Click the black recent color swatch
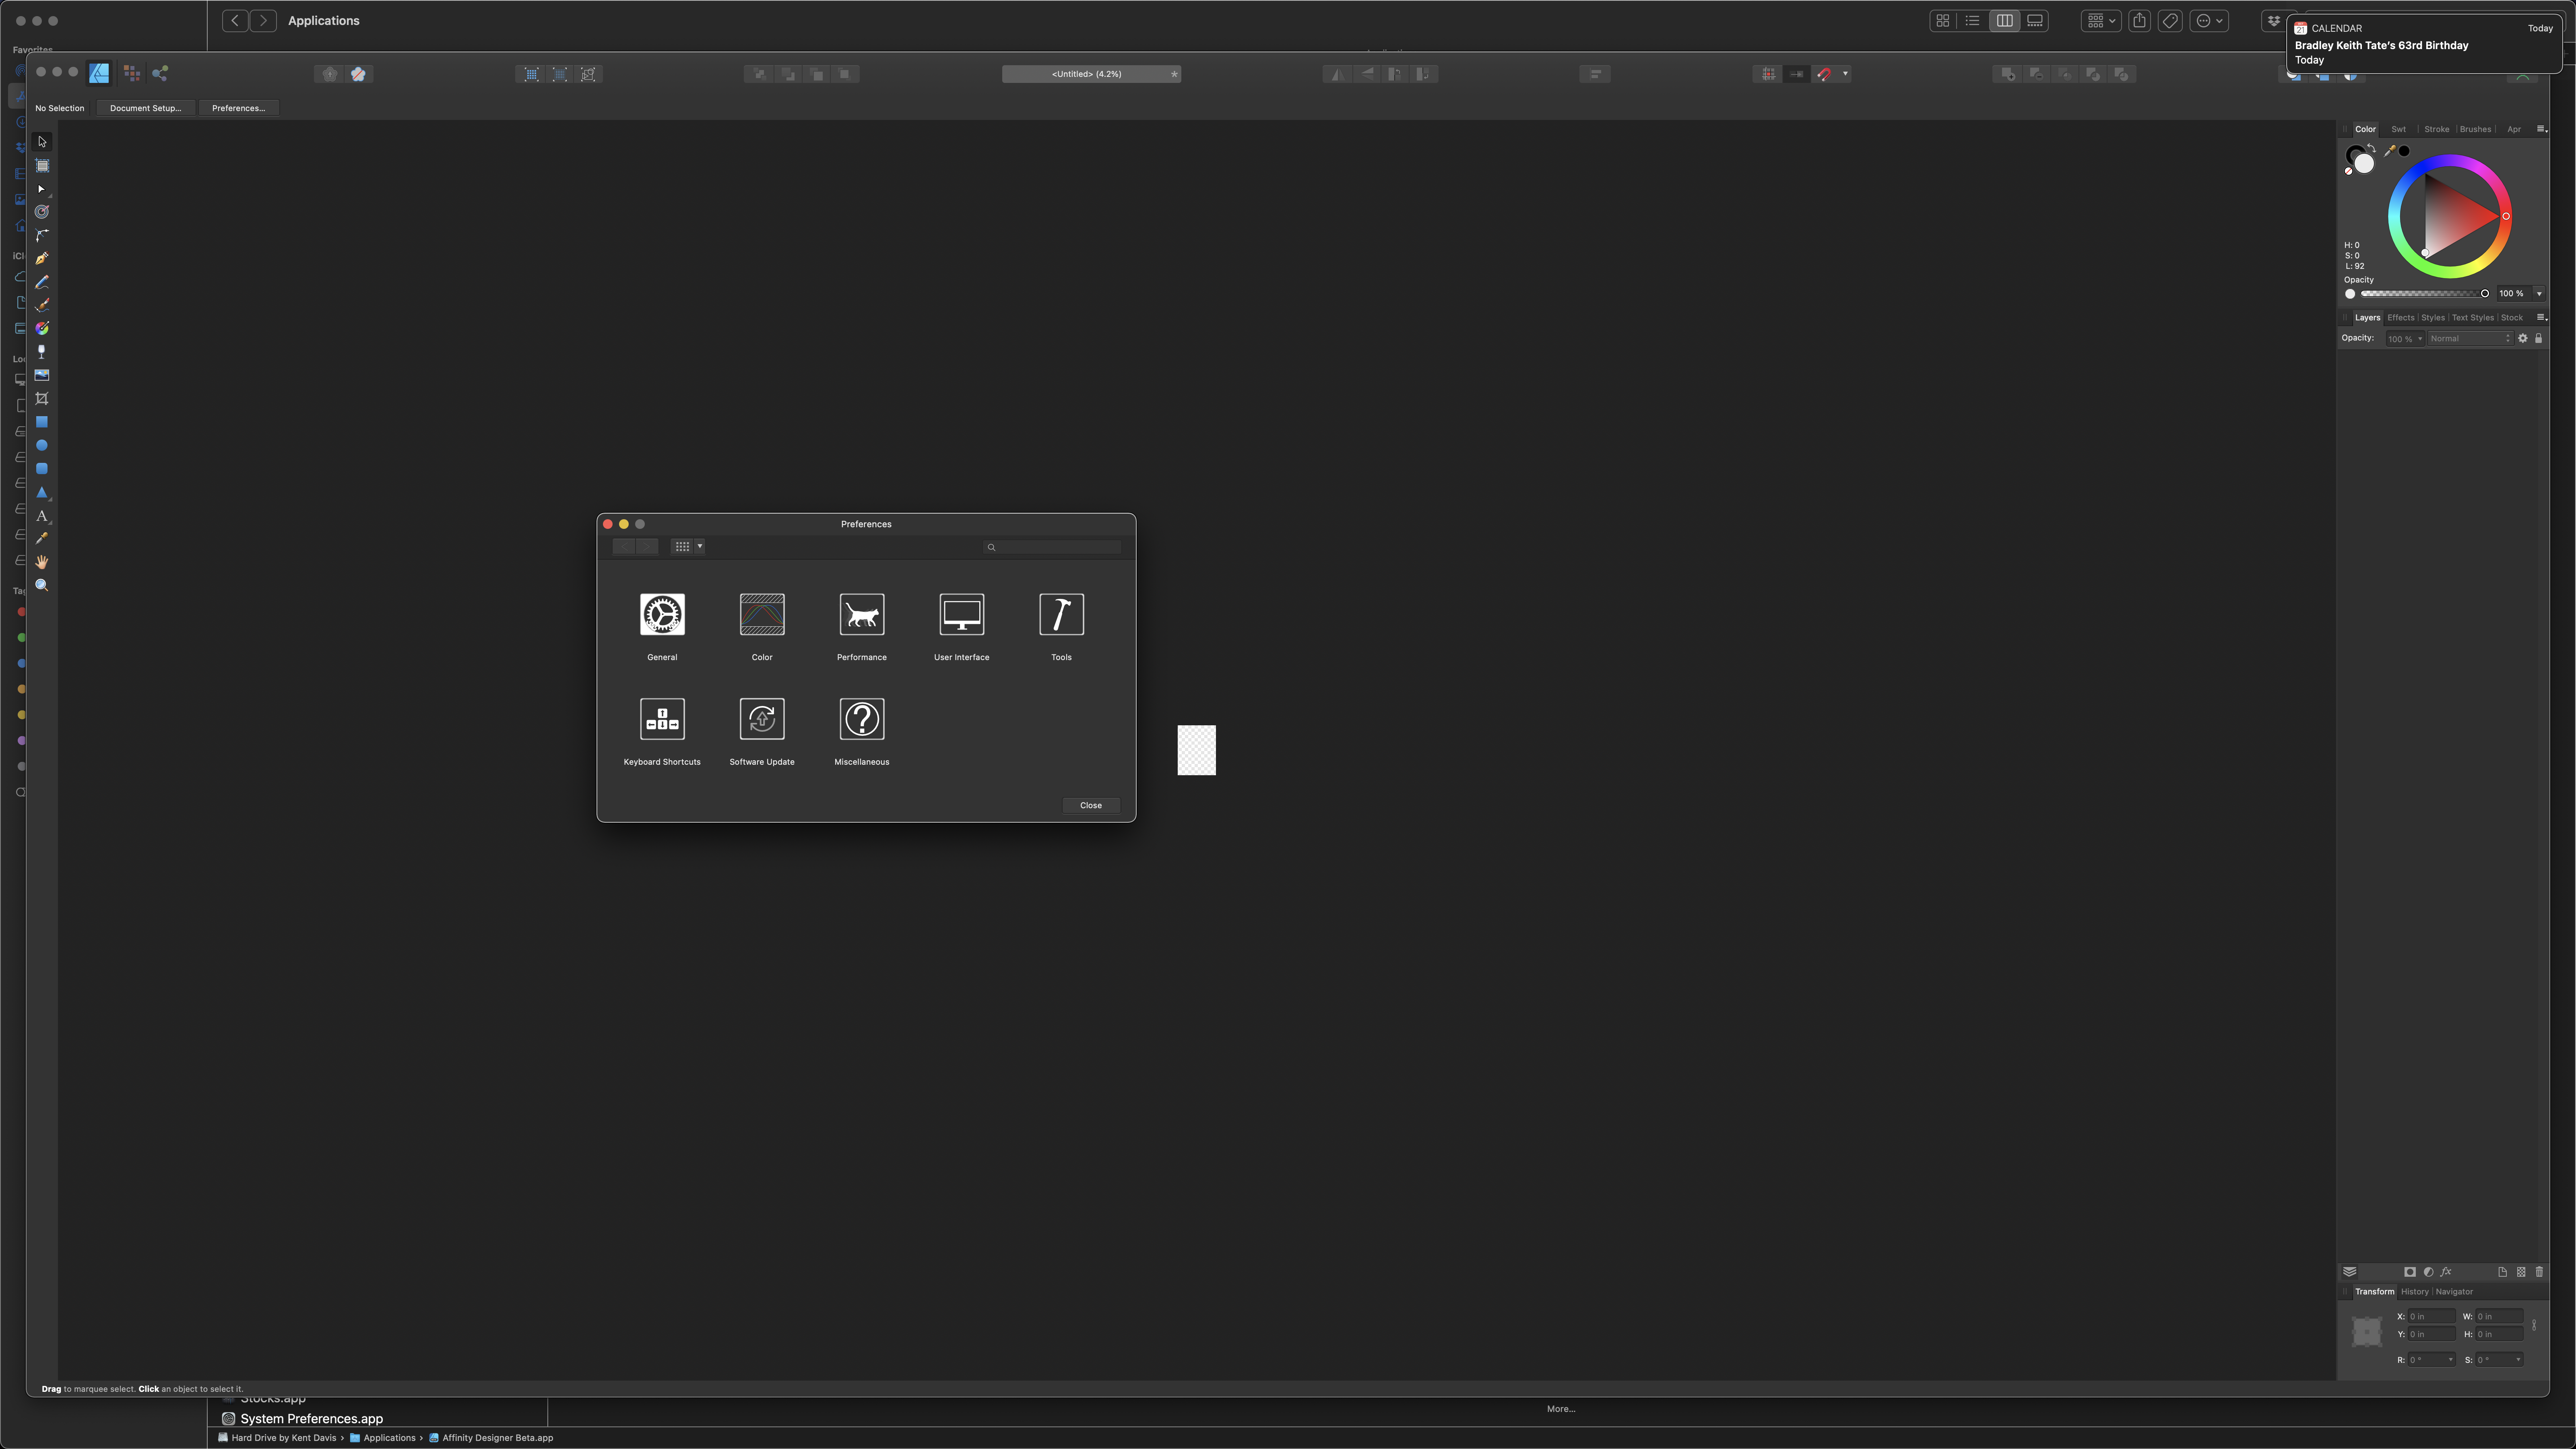The image size is (2576, 1449). click(x=2404, y=151)
